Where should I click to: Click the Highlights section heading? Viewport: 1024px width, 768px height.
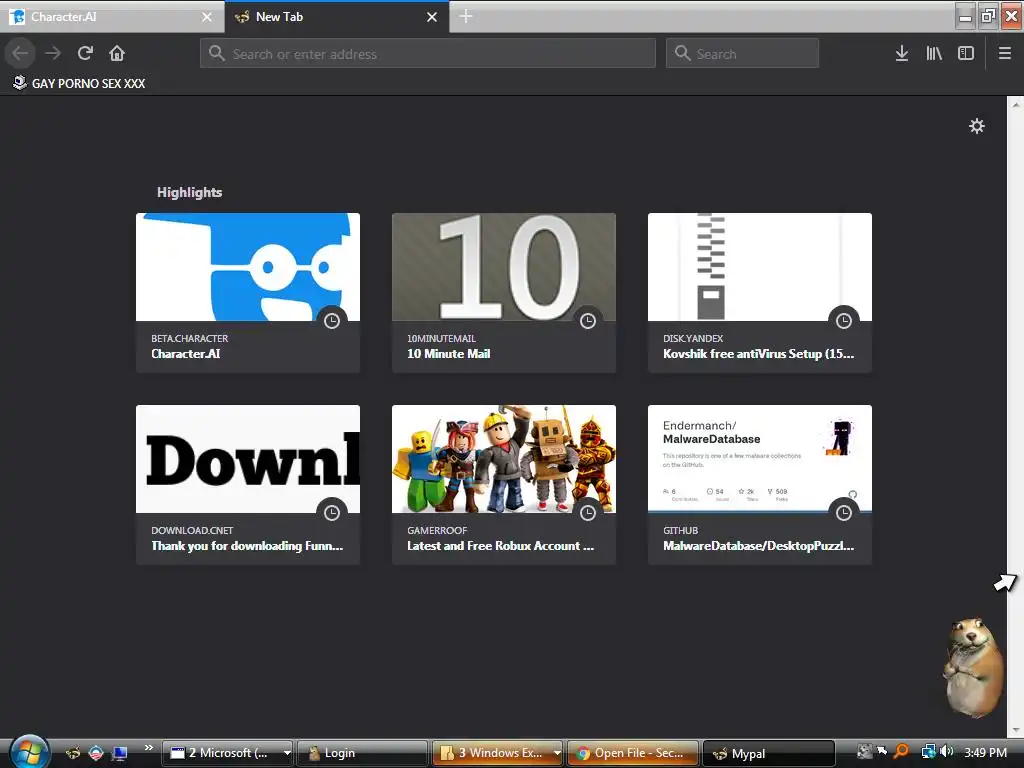point(189,192)
